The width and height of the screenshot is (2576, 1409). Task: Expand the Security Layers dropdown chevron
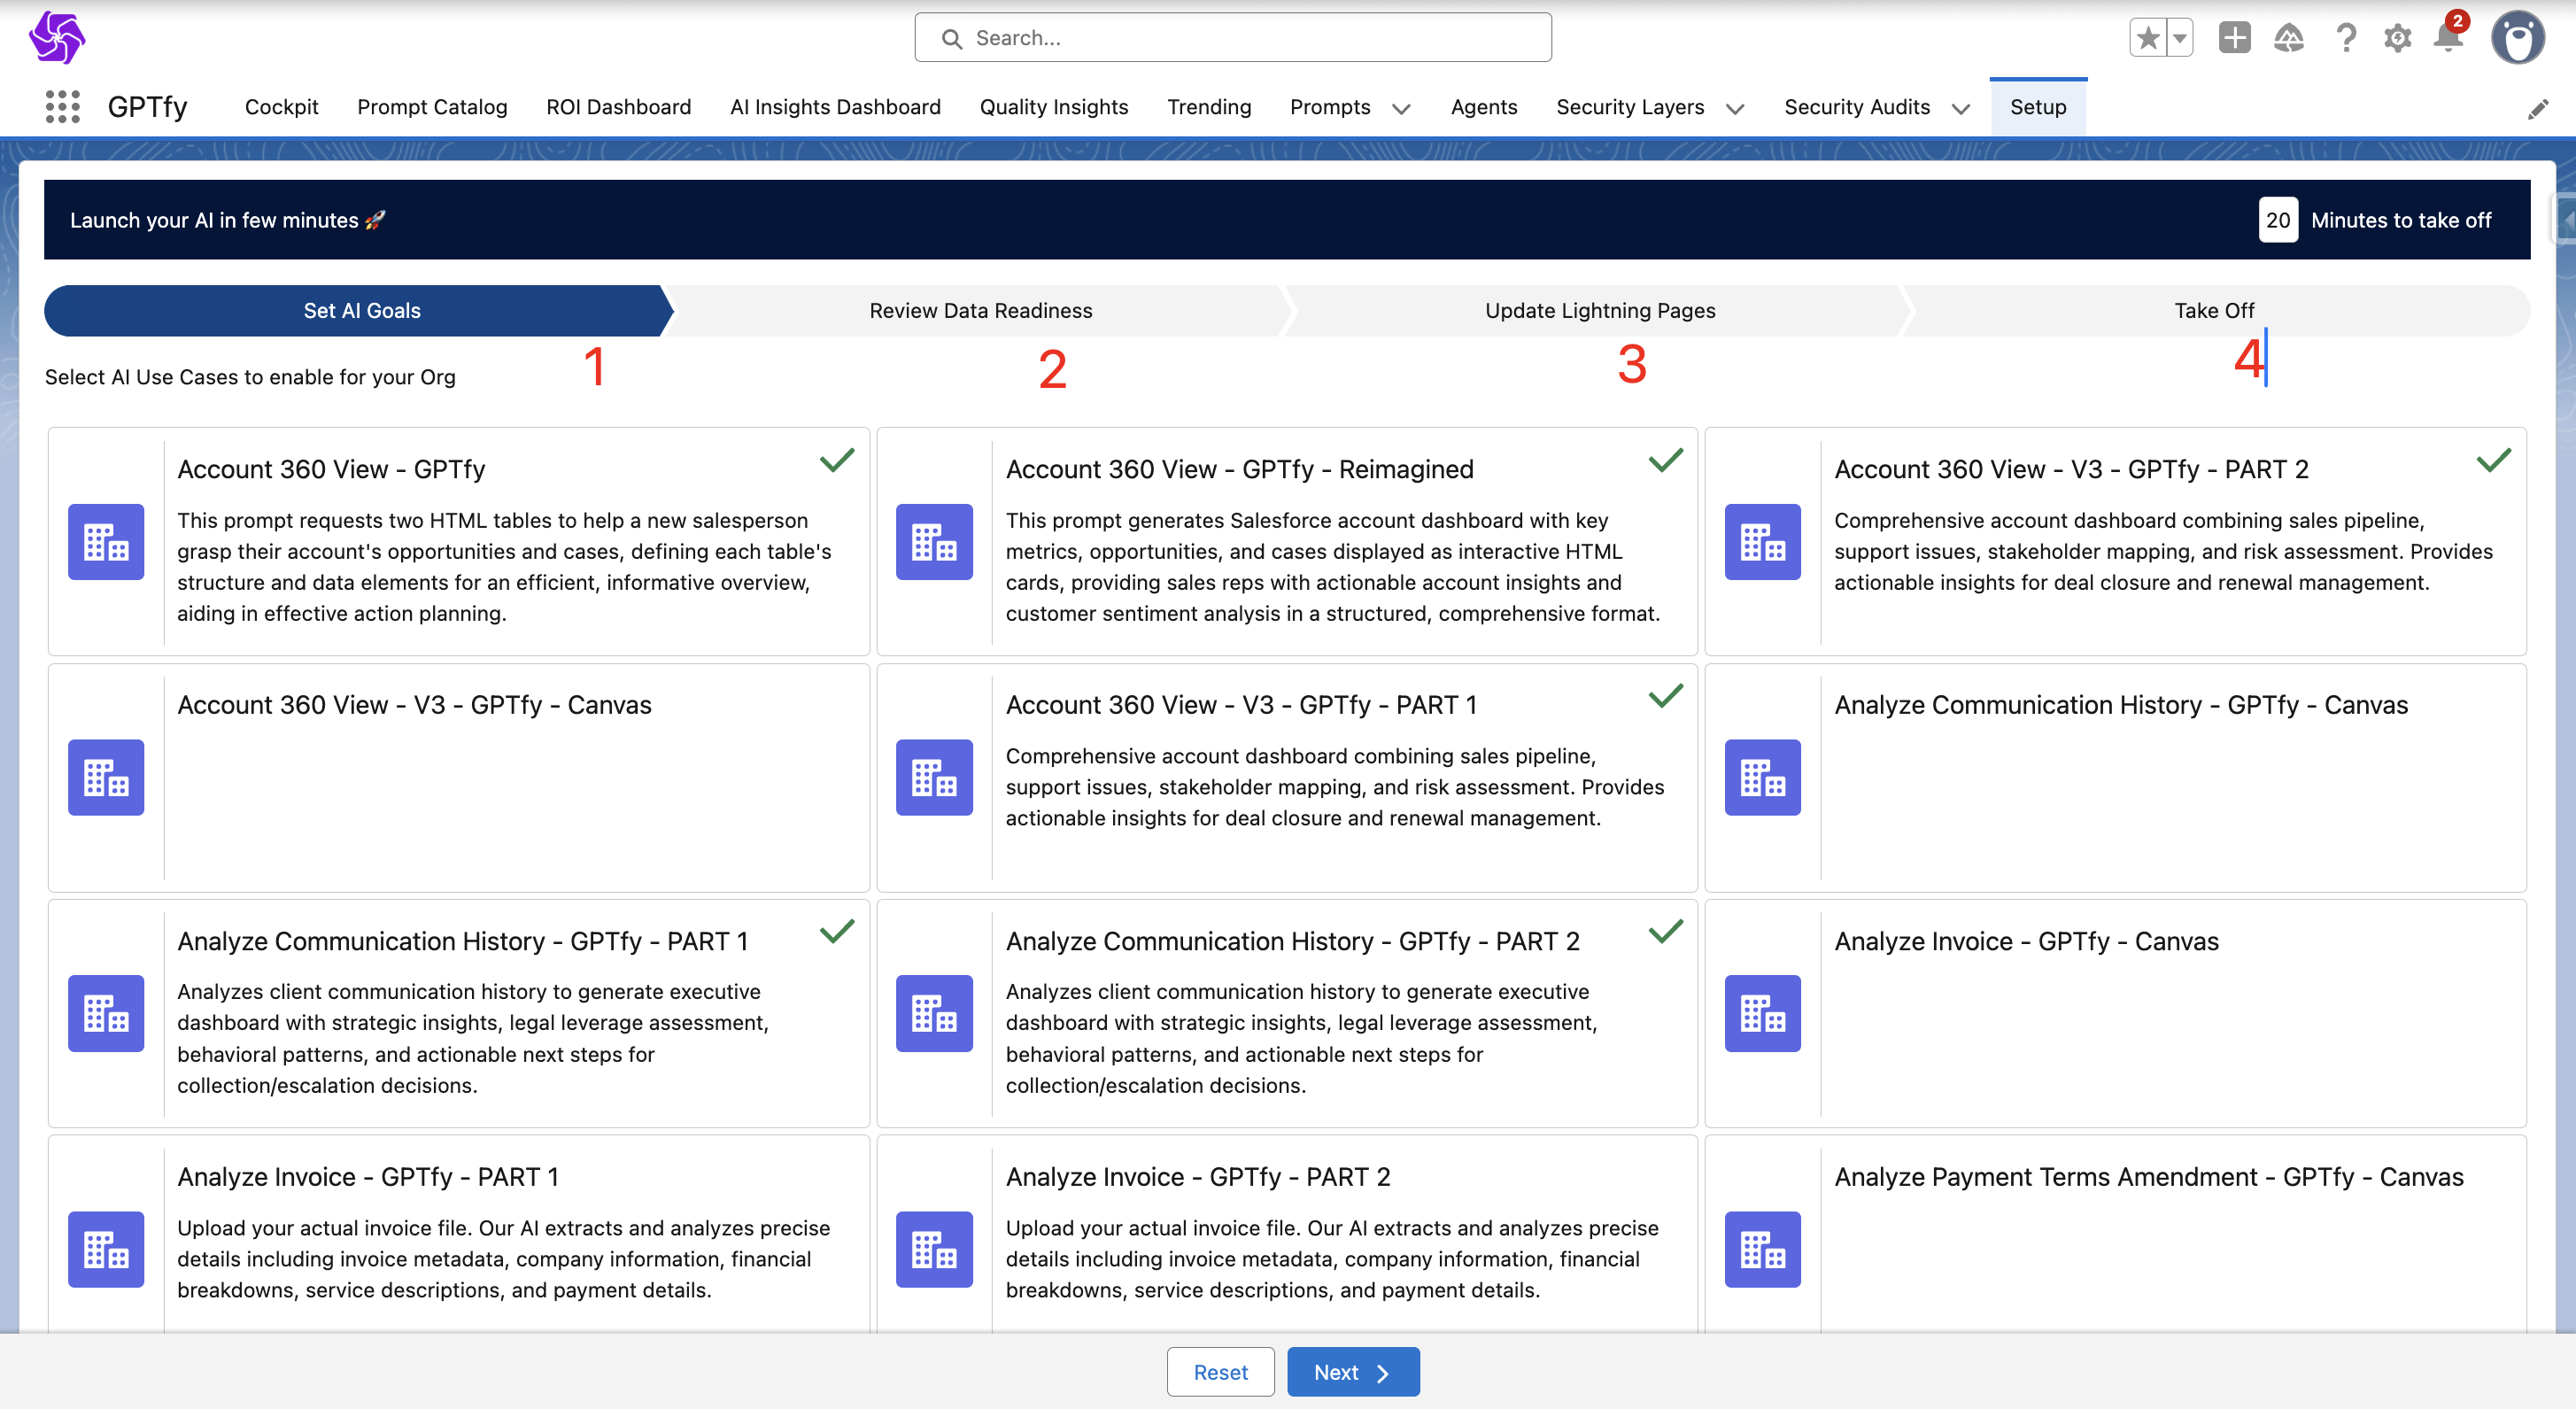click(x=1735, y=108)
